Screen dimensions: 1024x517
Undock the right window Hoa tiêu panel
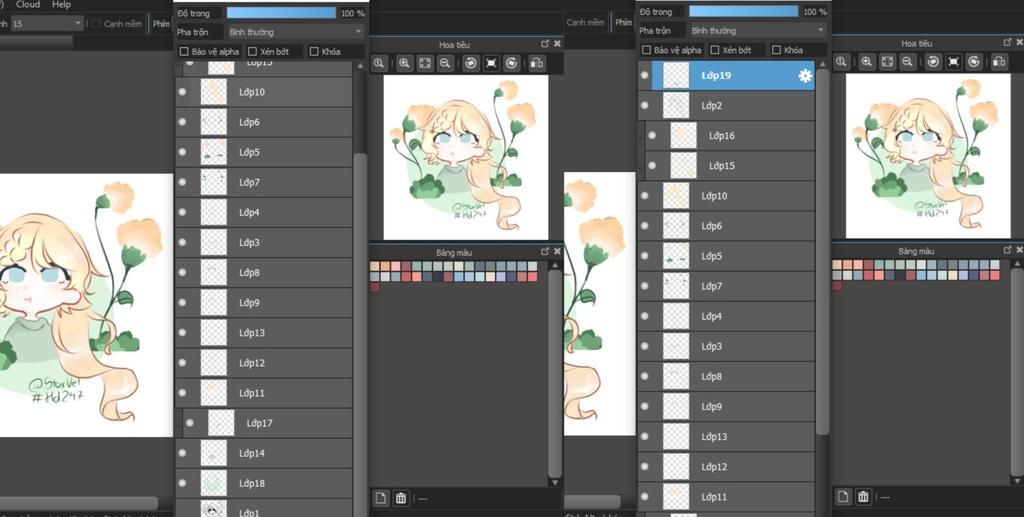[x=1008, y=42]
